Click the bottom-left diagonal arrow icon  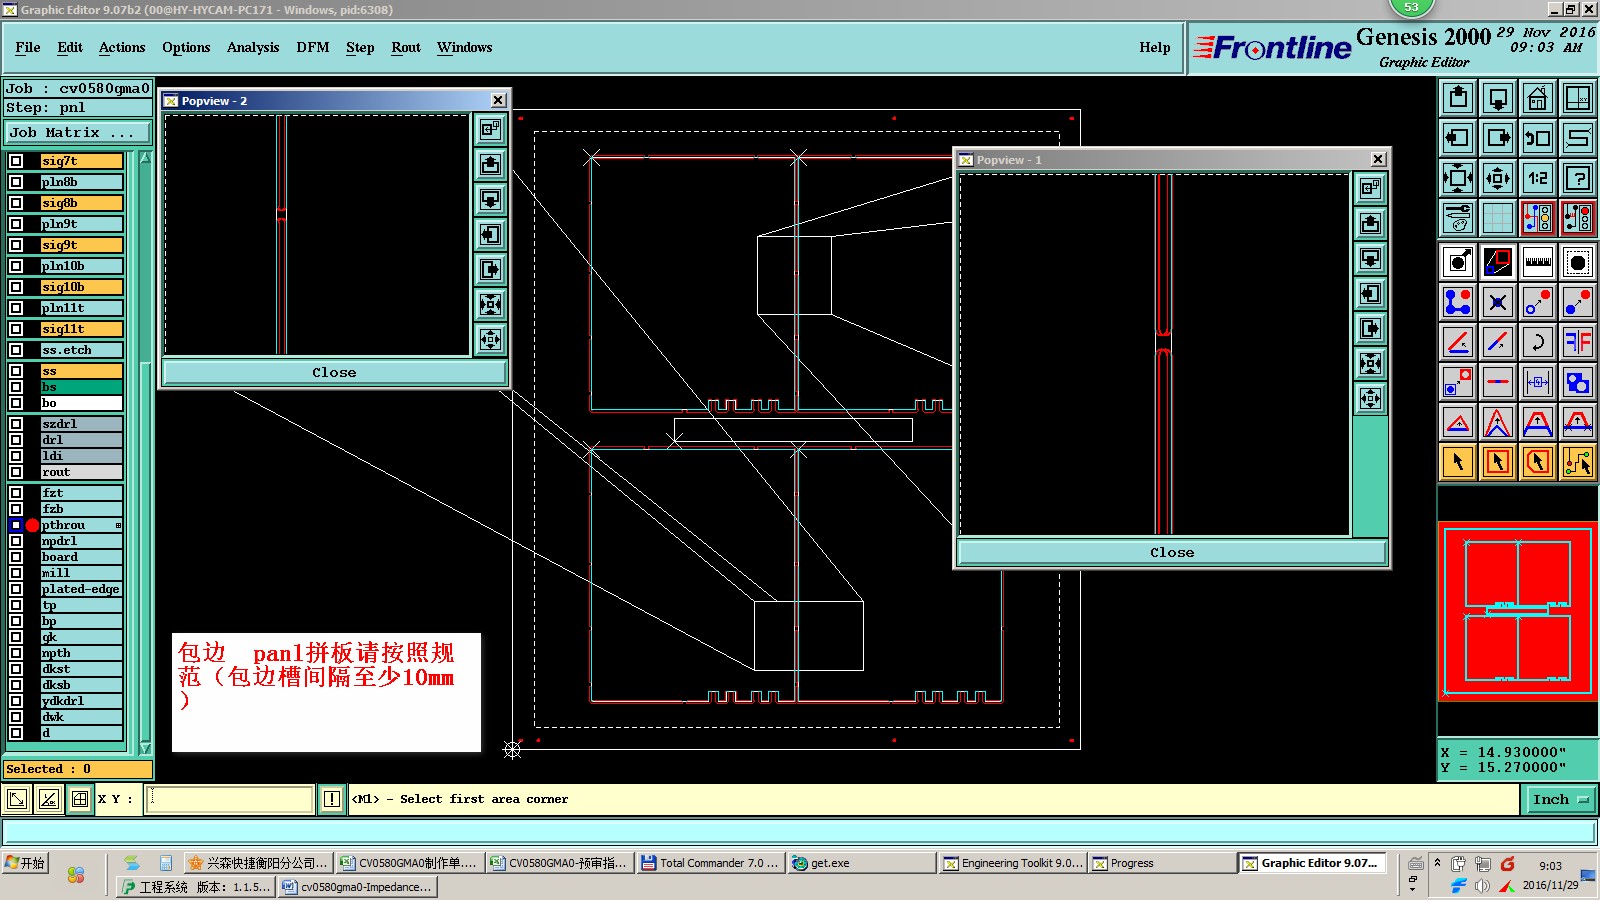point(17,799)
